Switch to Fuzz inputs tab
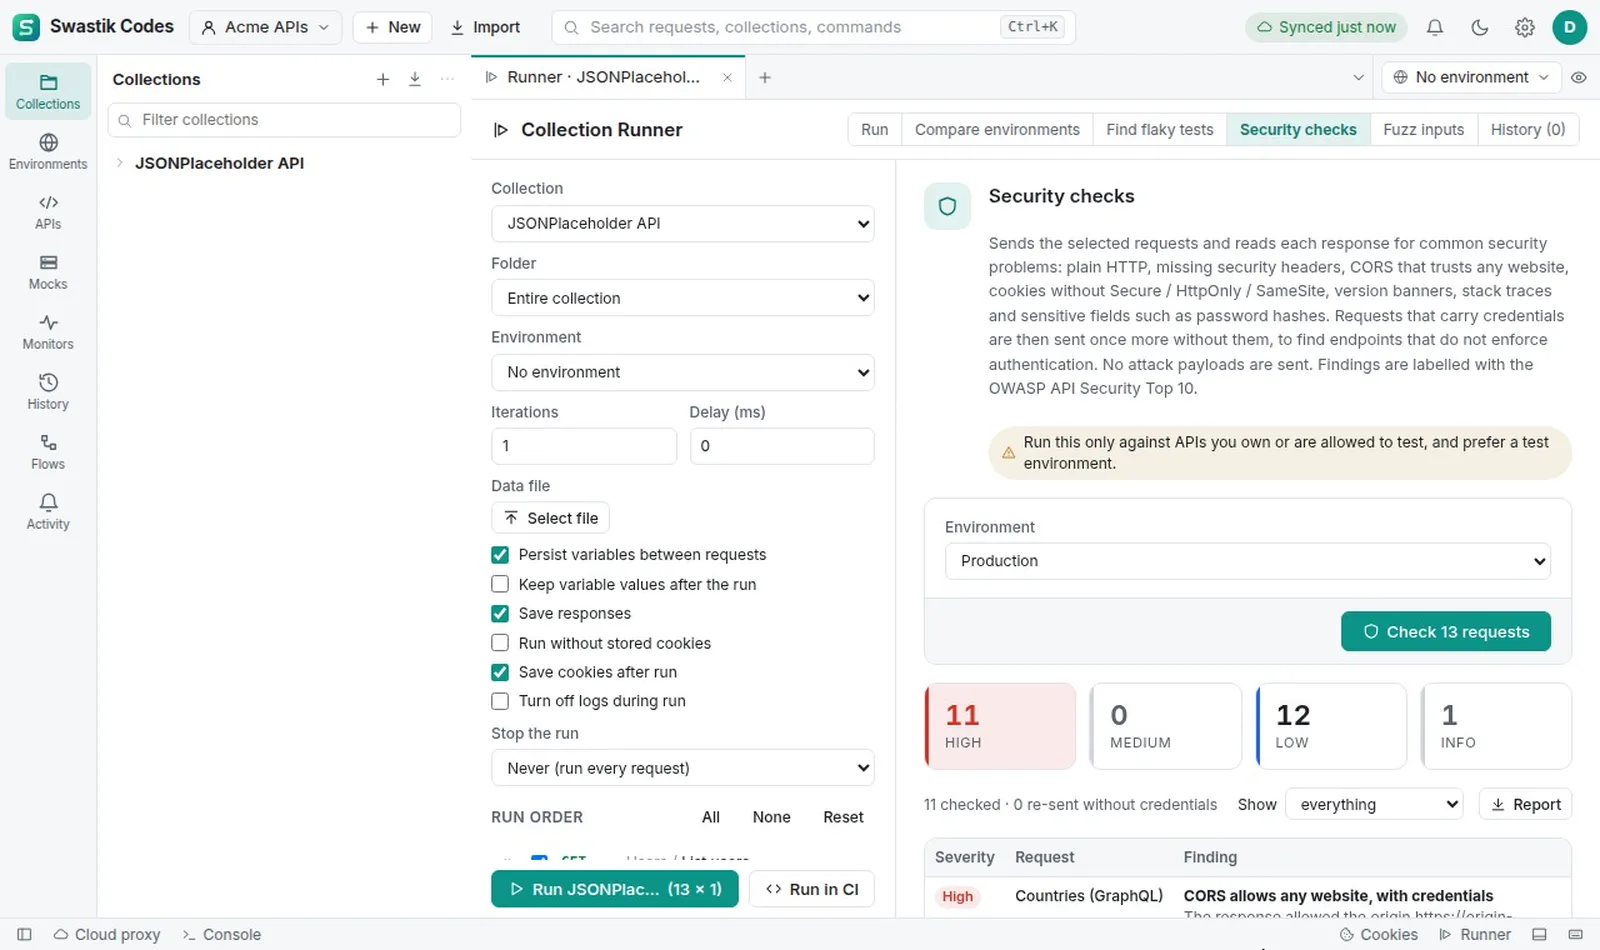The width and height of the screenshot is (1600, 950). point(1424,130)
